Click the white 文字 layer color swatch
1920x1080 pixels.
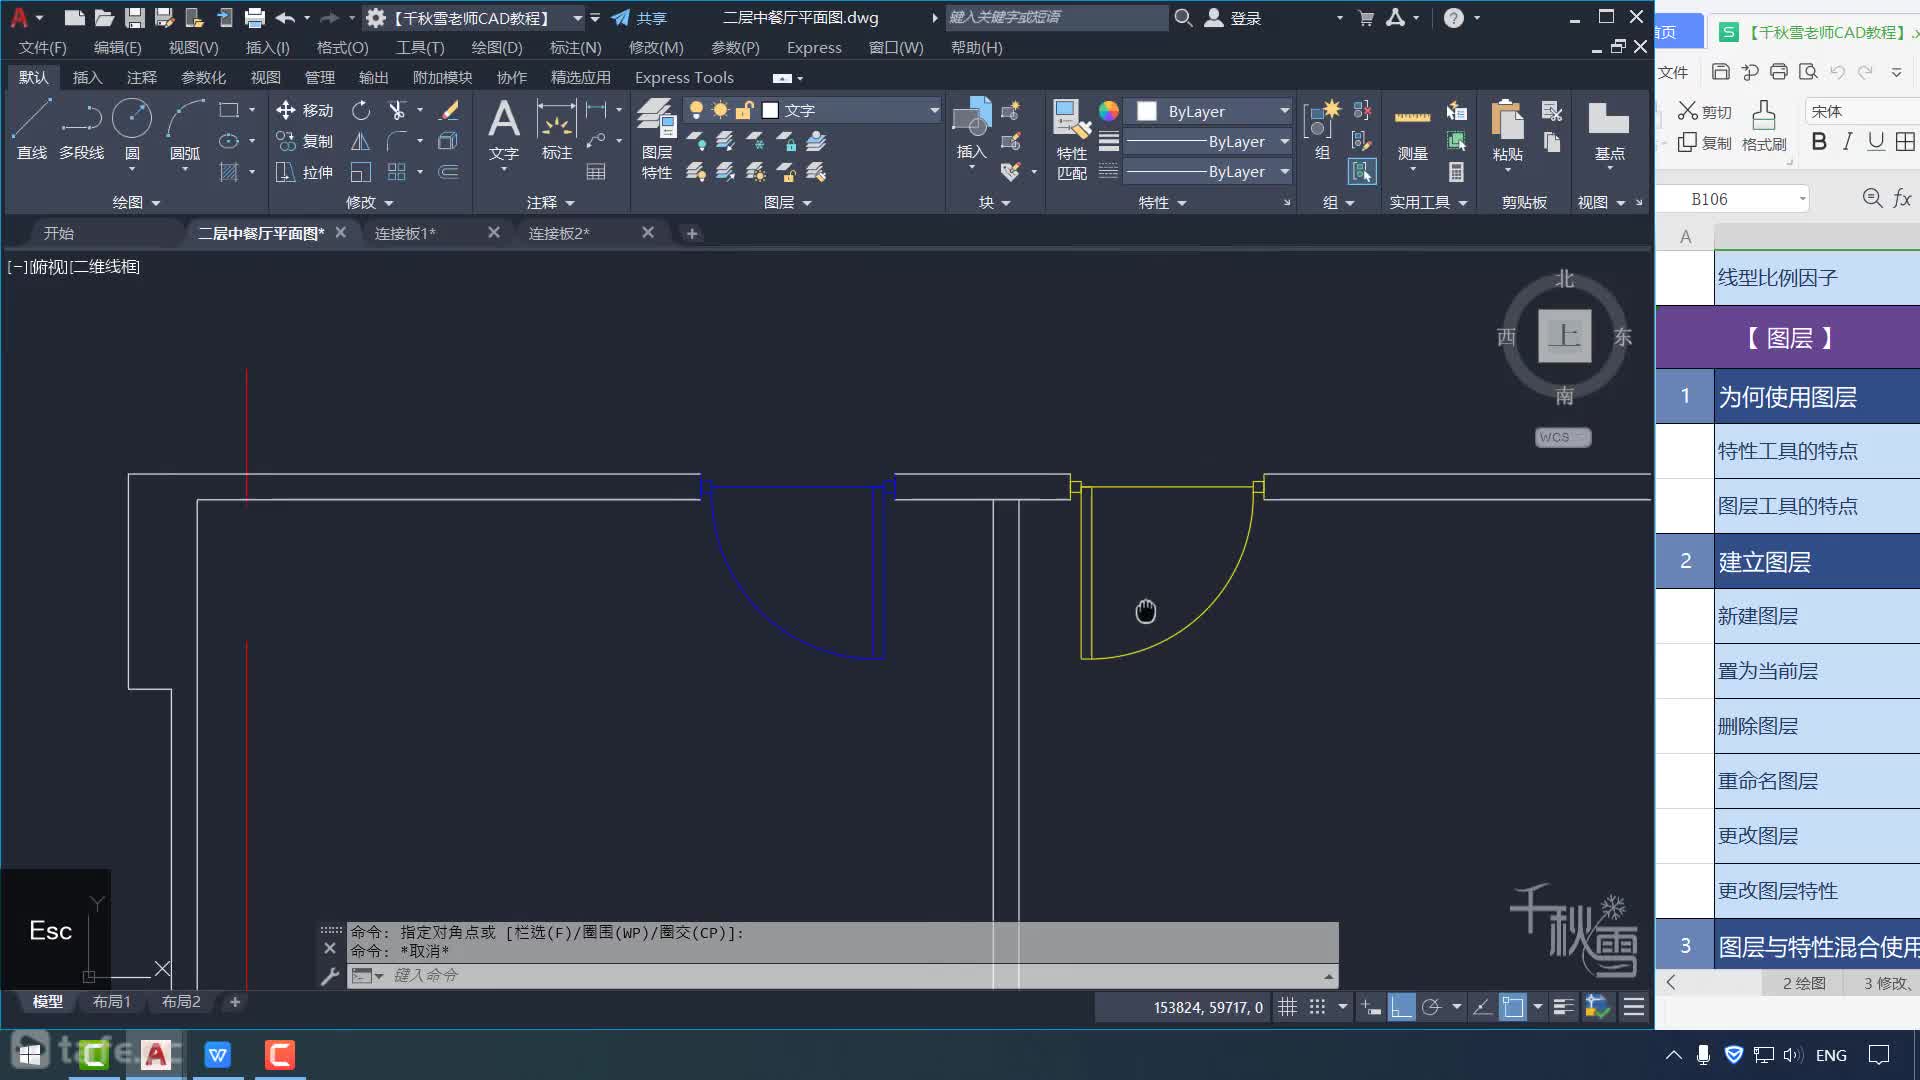(x=770, y=110)
